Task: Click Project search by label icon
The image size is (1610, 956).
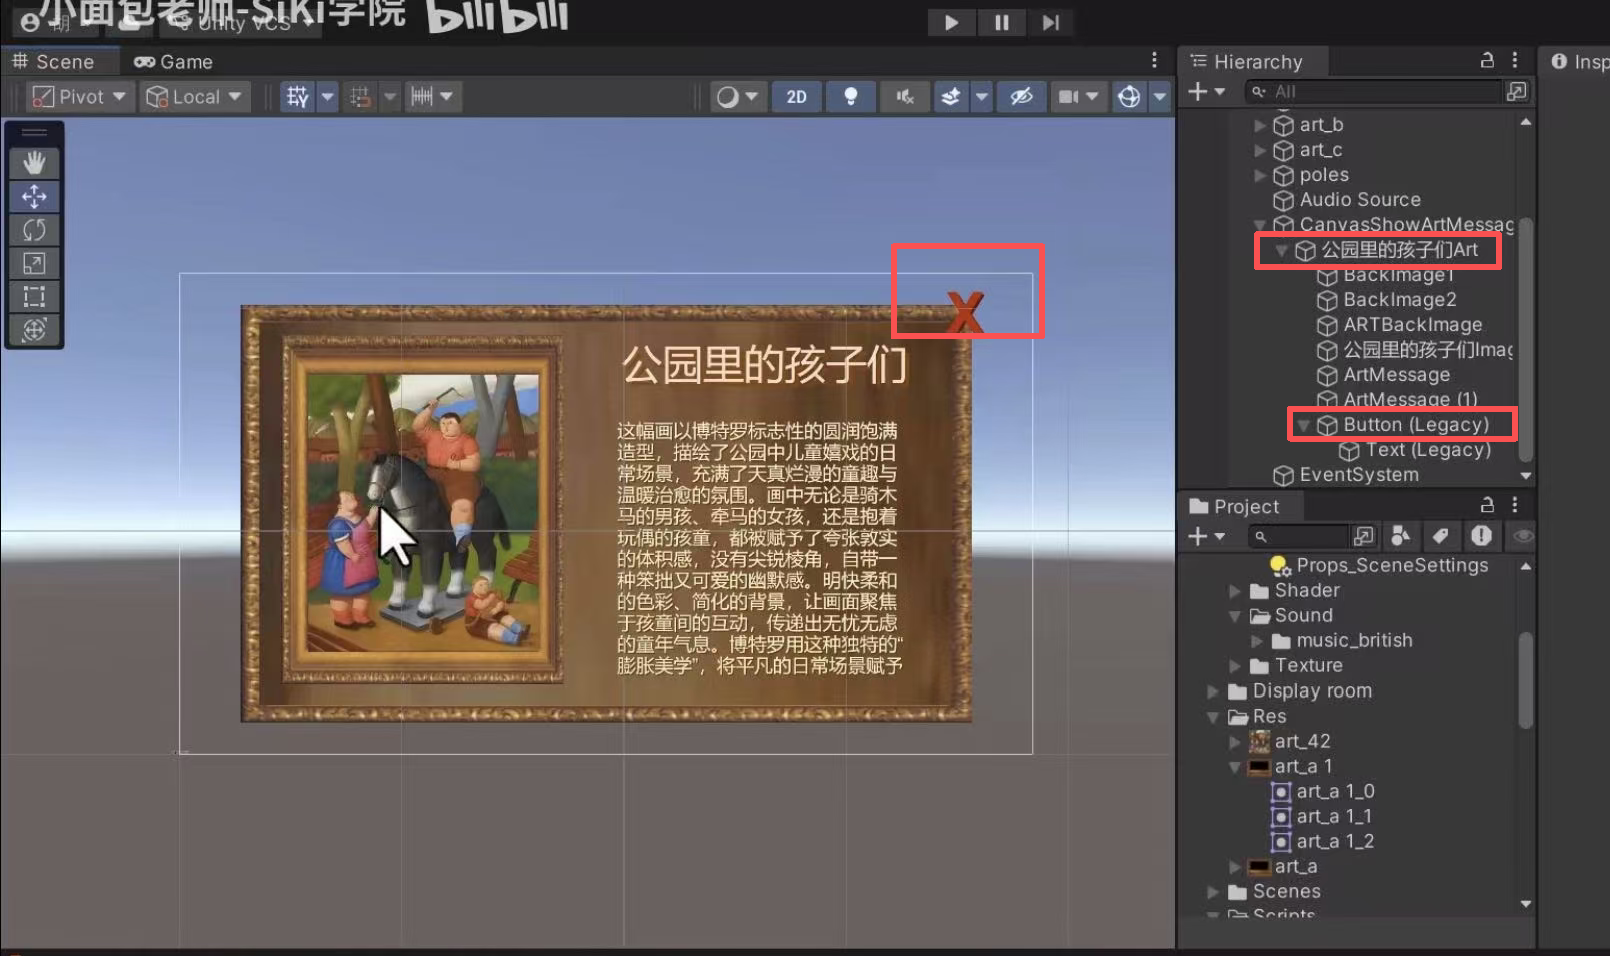Action: (x=1440, y=536)
